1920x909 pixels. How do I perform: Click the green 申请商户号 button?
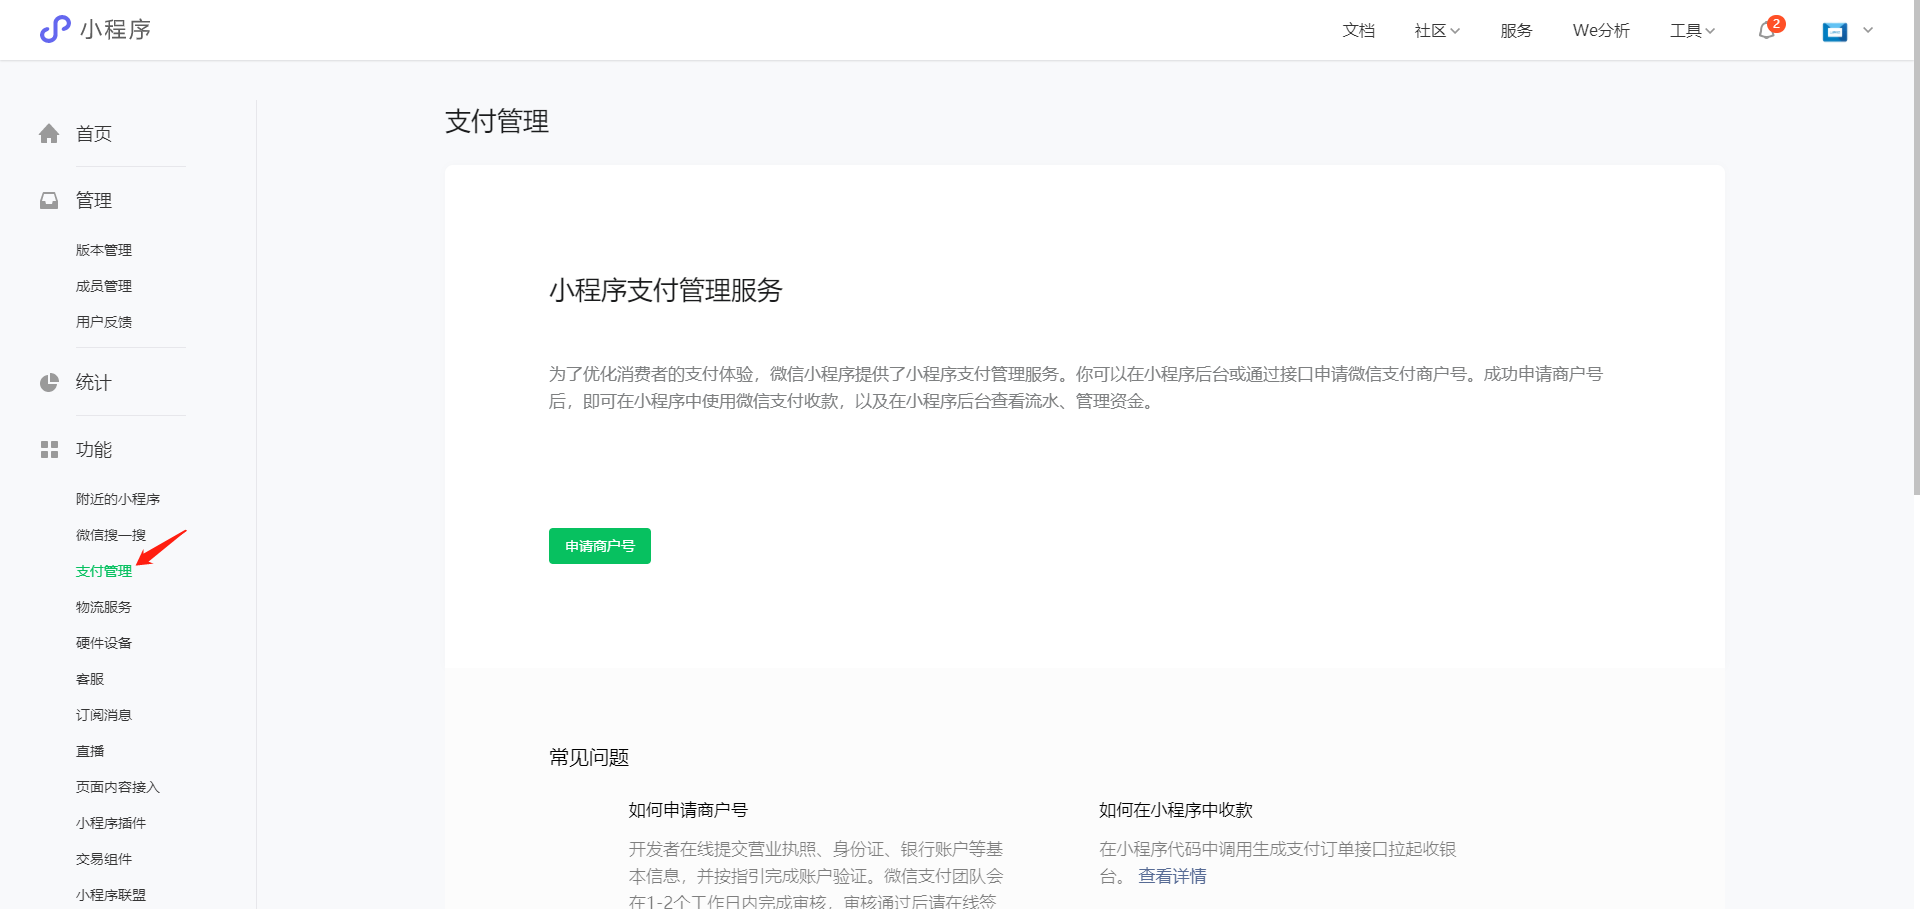[600, 546]
